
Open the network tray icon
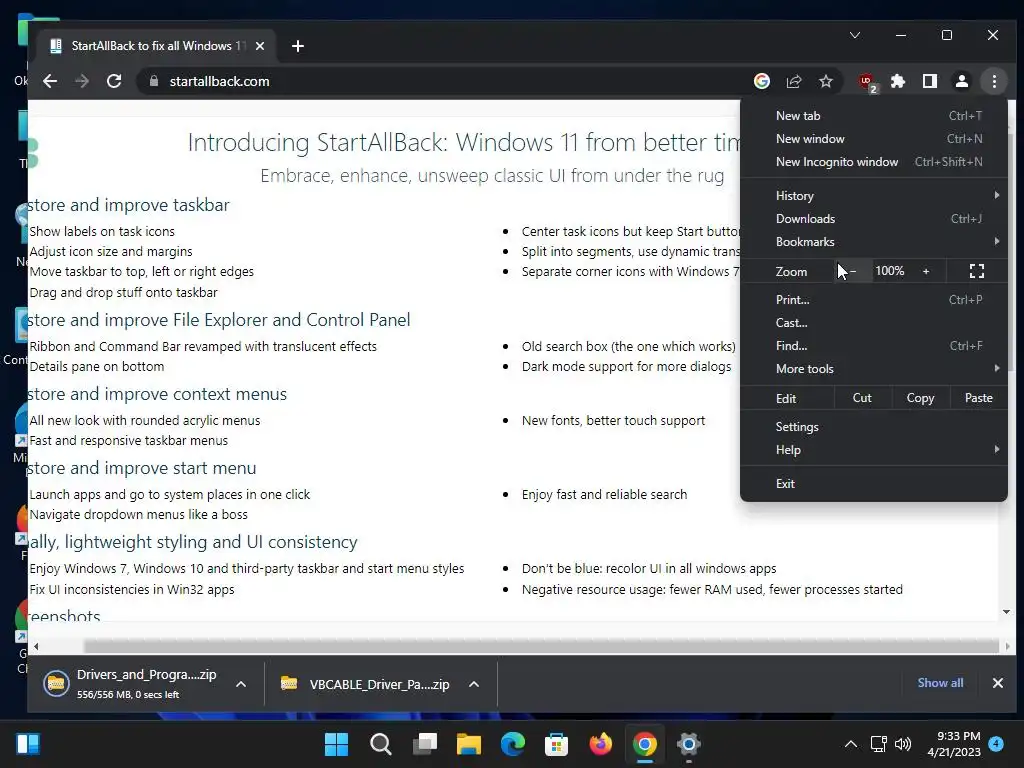(878, 744)
